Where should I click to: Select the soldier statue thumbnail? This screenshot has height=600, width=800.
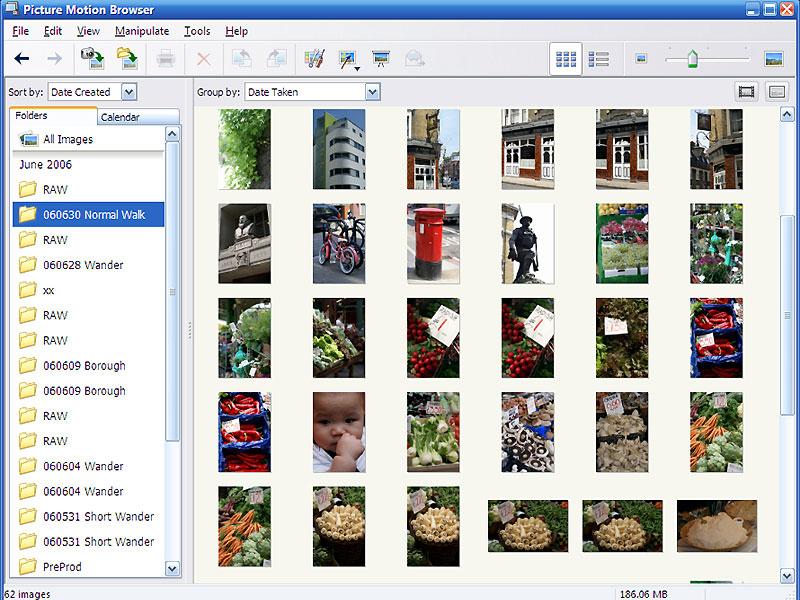point(528,243)
